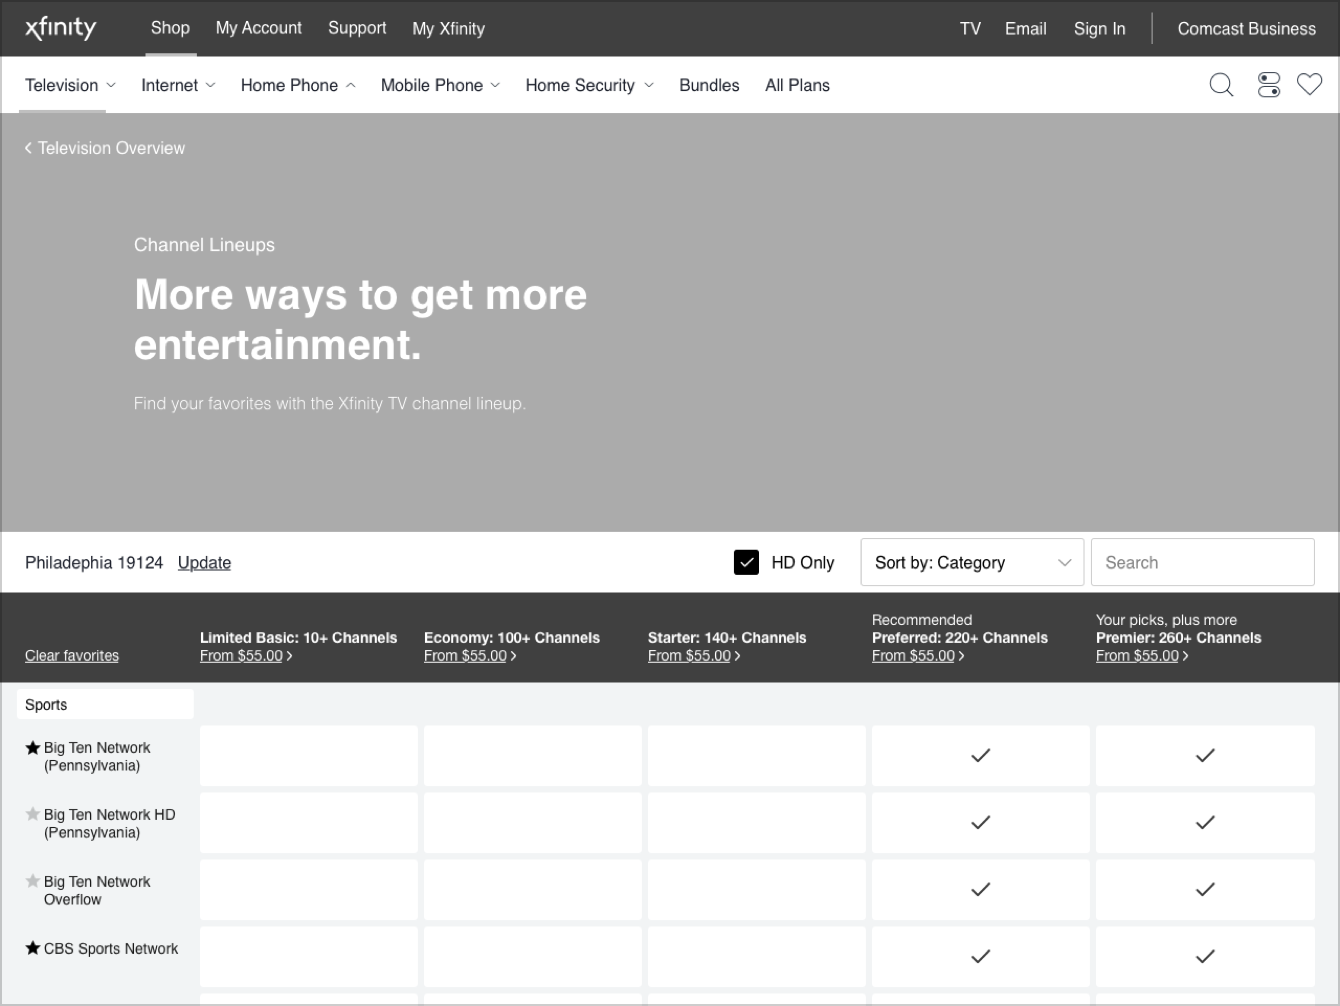
Task: Click Preferred checkmark for CBS Sports Network
Action: click(981, 956)
